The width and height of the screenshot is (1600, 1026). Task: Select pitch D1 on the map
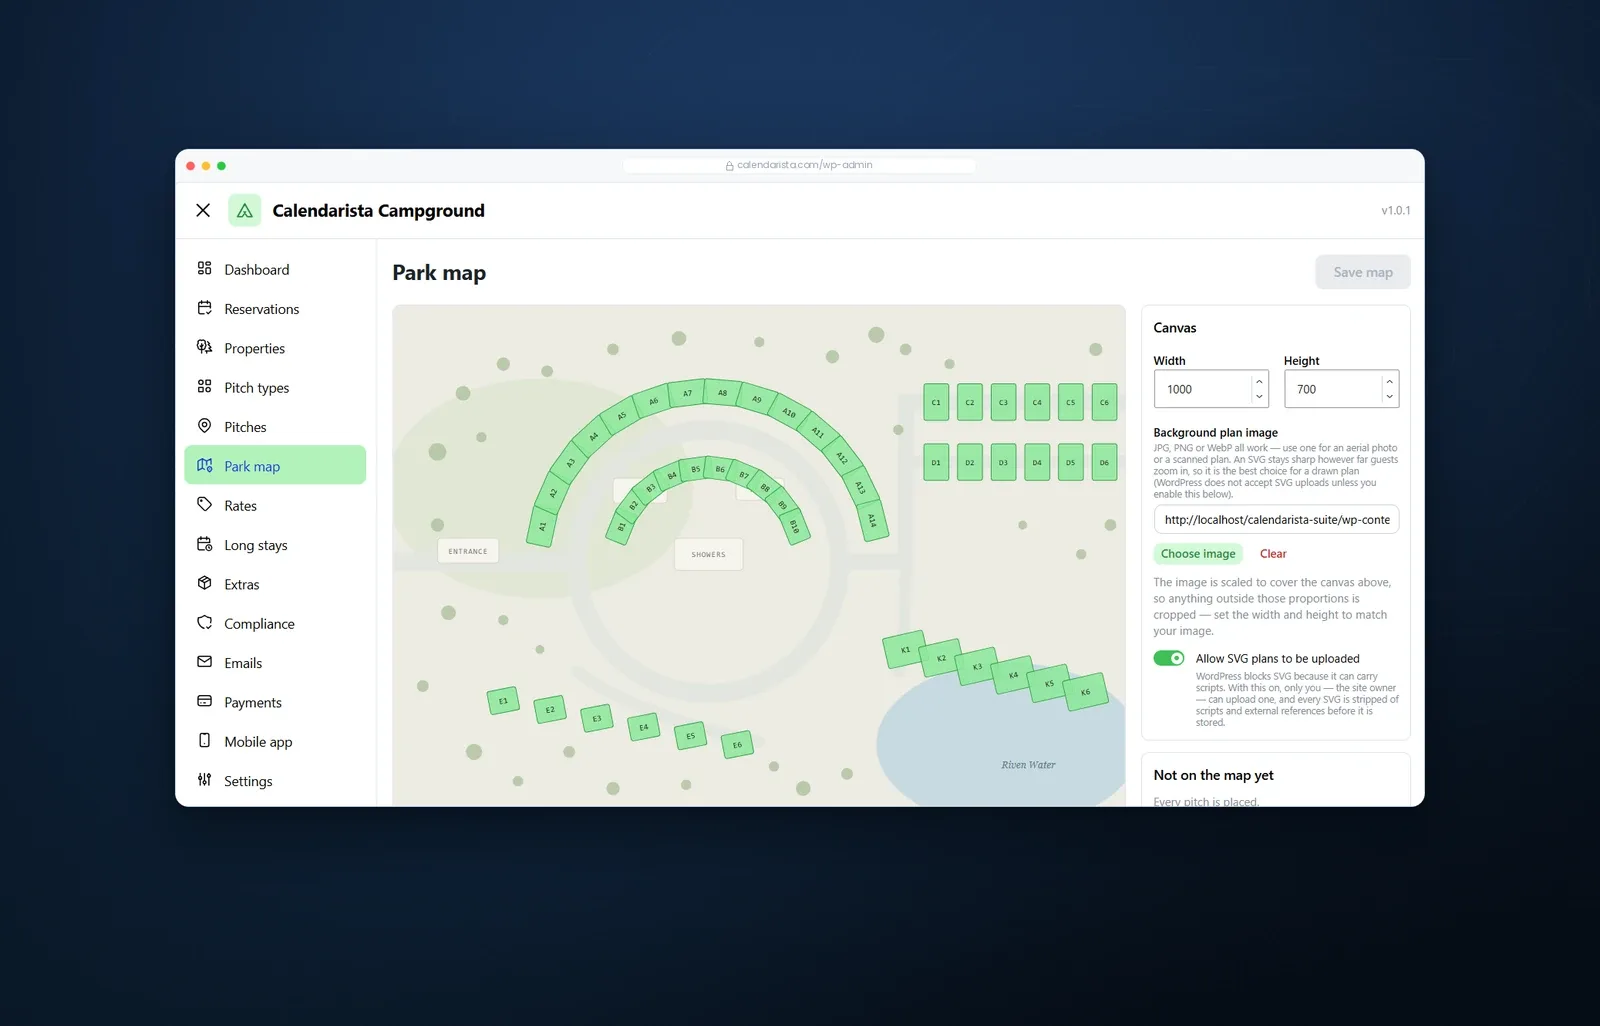[936, 462]
